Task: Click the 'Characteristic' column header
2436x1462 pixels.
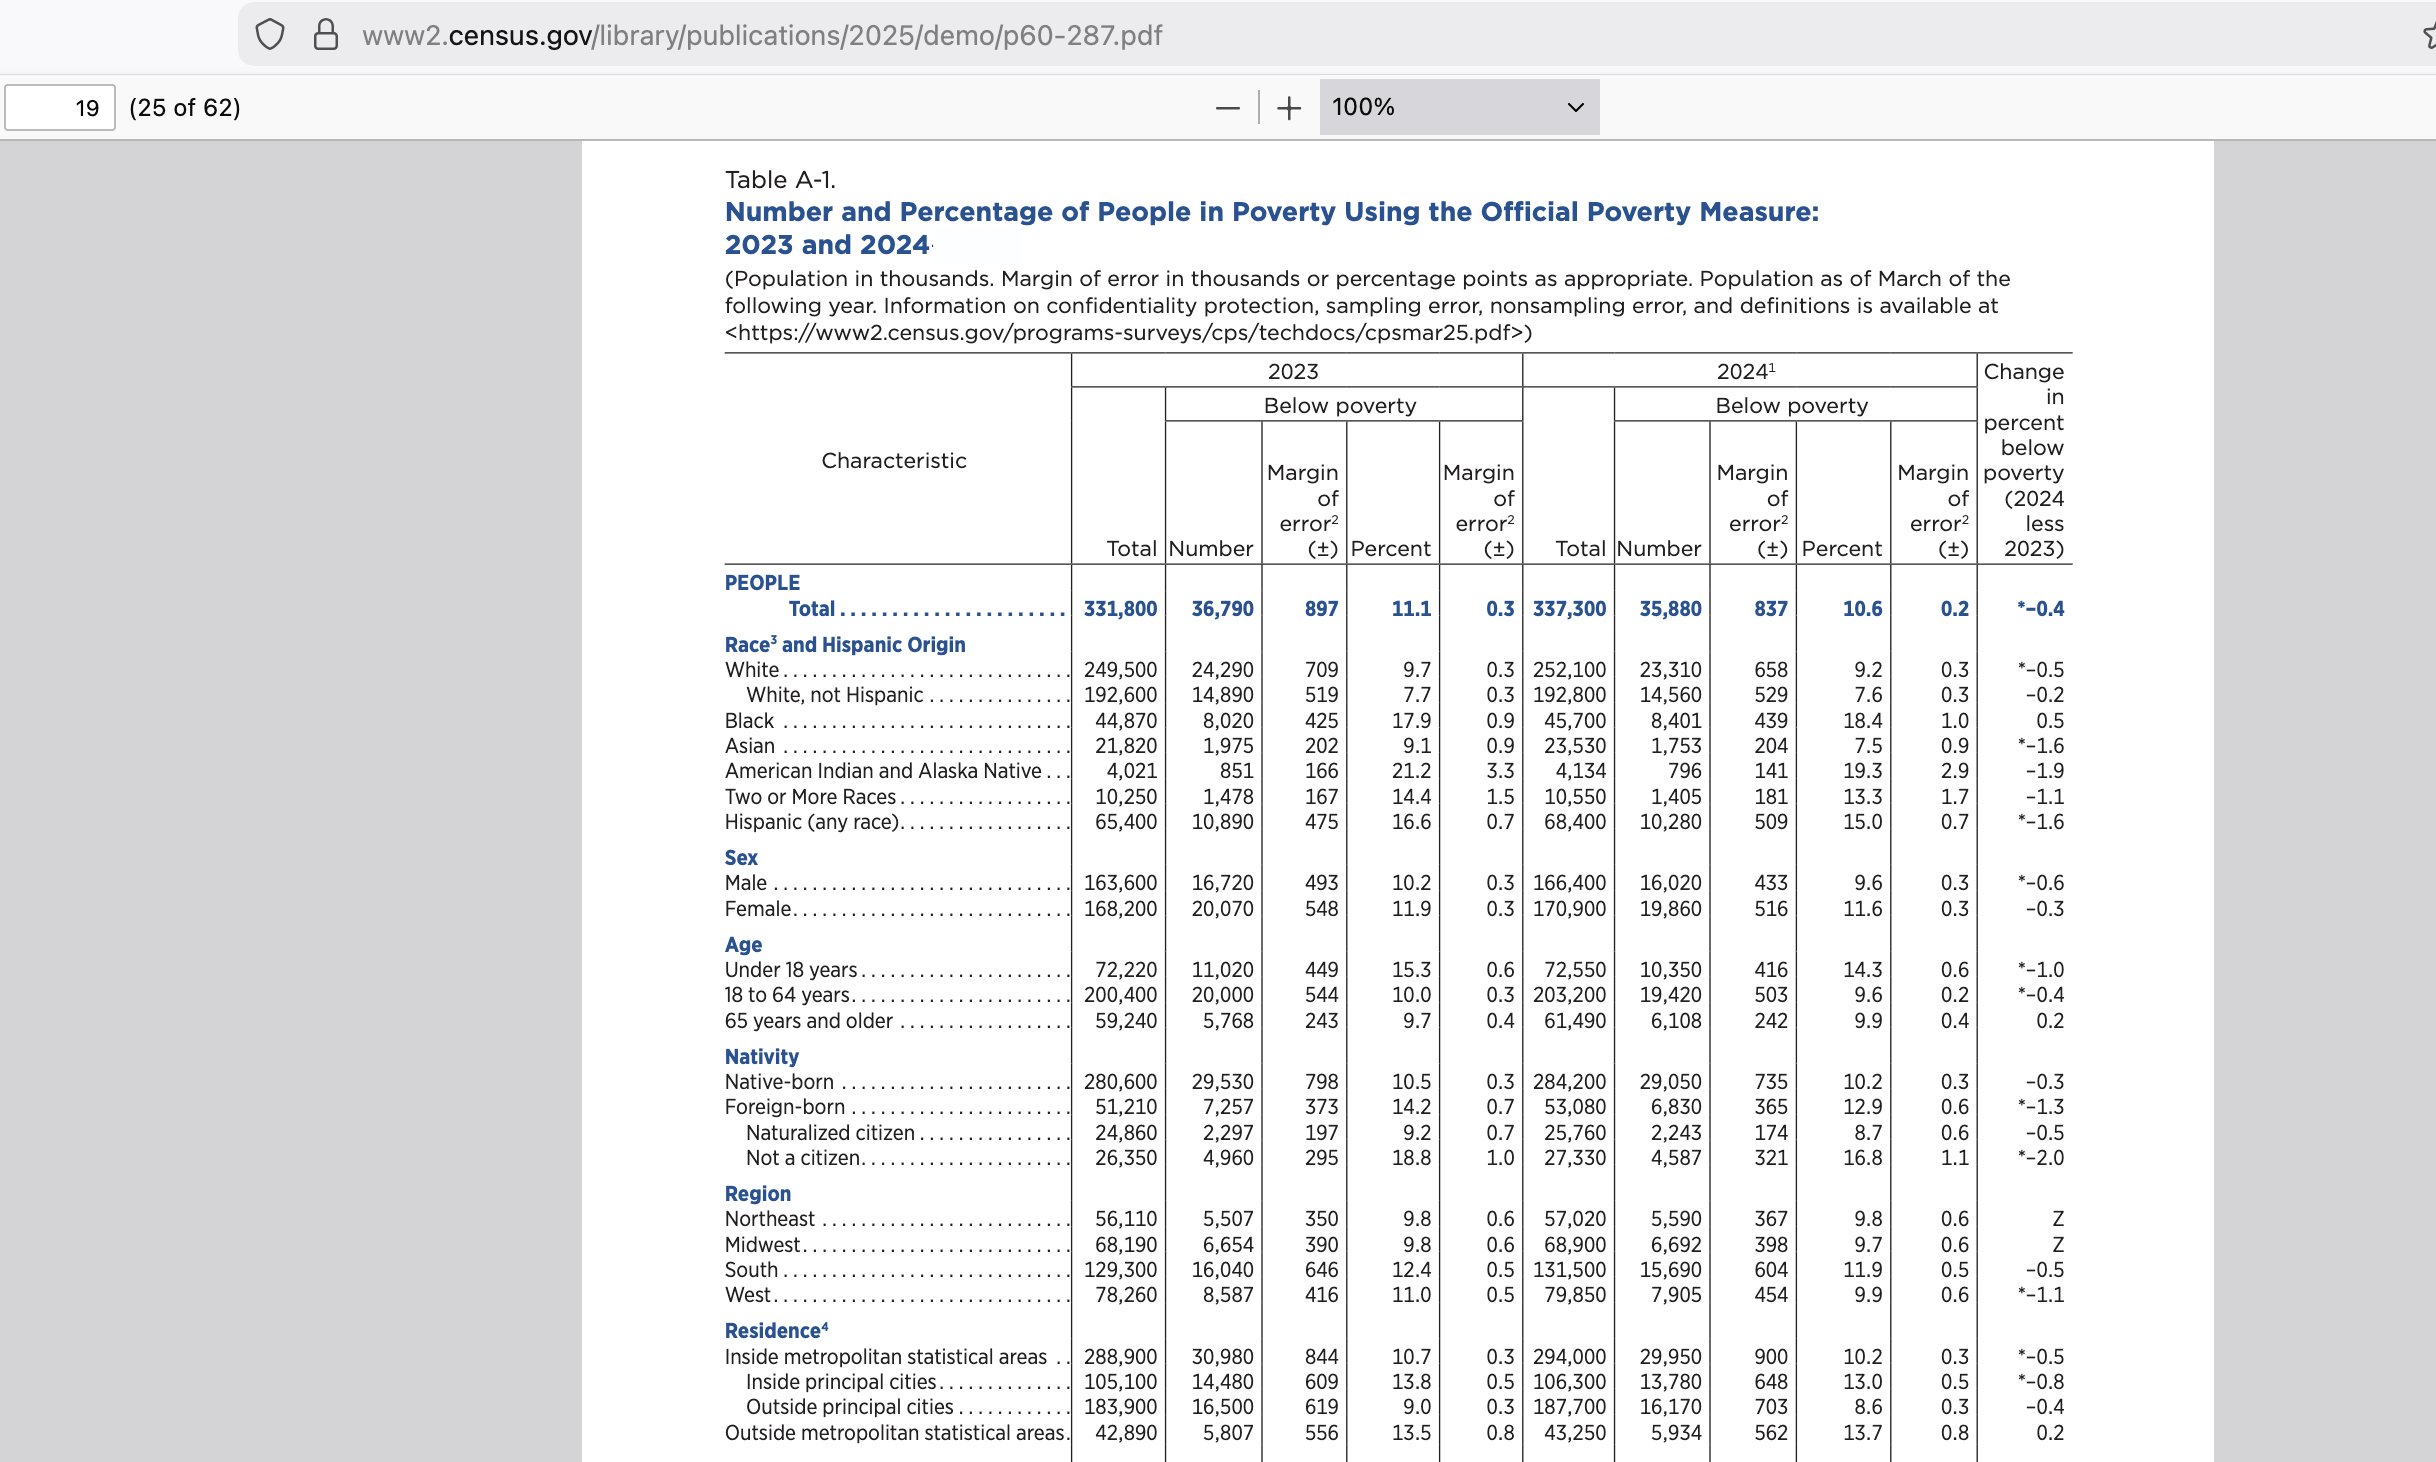Action: pos(893,461)
